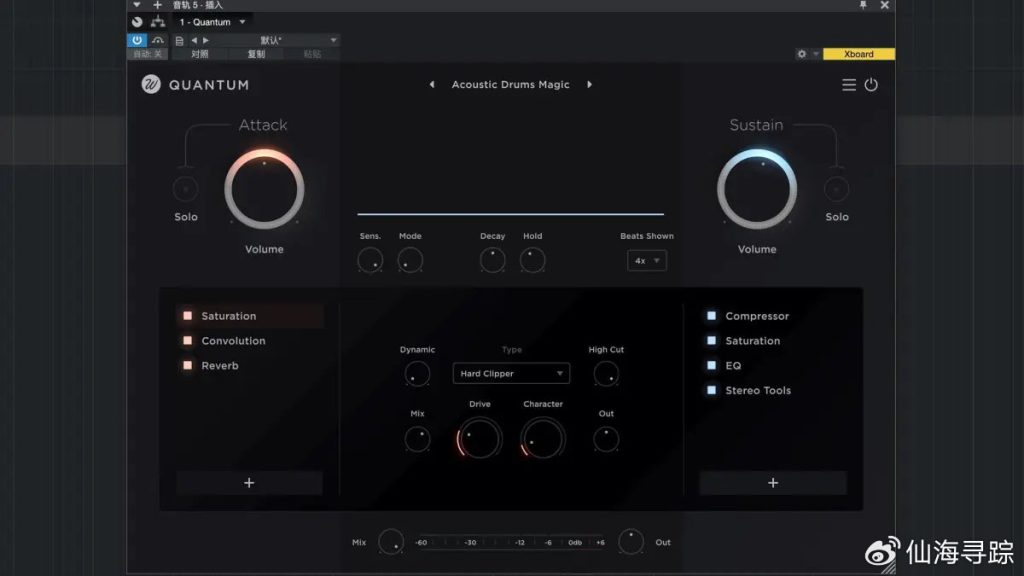The image size is (1024, 576).
Task: Click the Acoustic Drums Magic preset name
Action: point(511,84)
